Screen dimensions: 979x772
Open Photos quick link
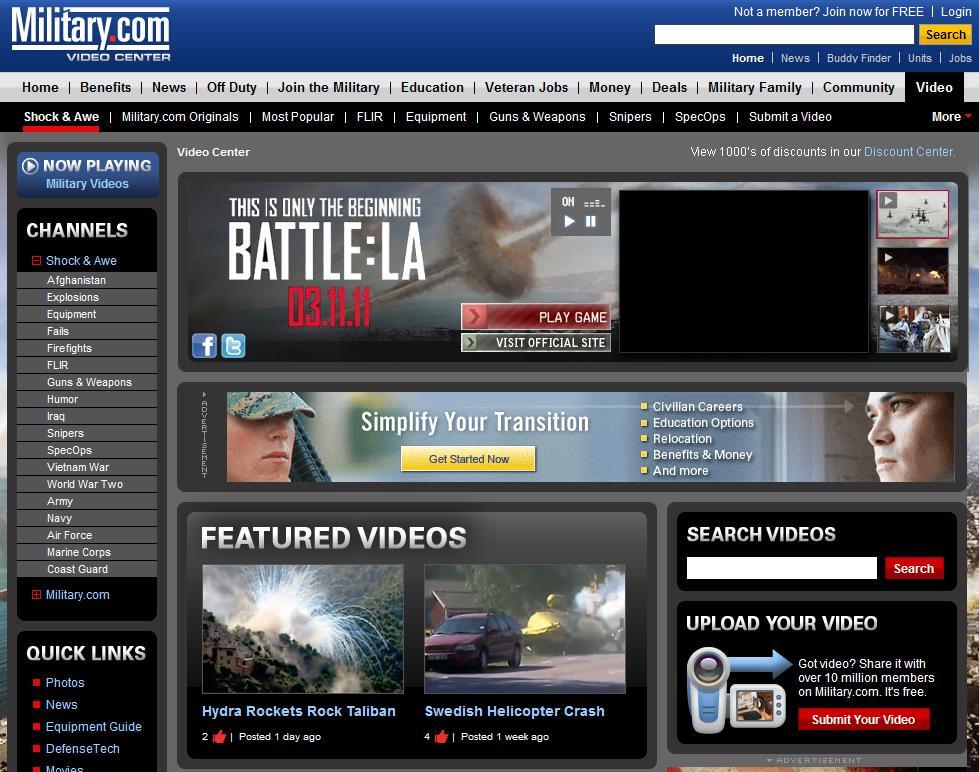65,683
